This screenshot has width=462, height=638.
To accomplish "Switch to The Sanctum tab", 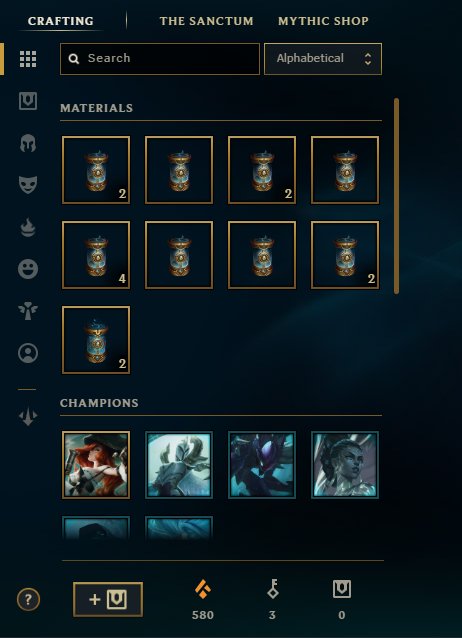I will (206, 21).
